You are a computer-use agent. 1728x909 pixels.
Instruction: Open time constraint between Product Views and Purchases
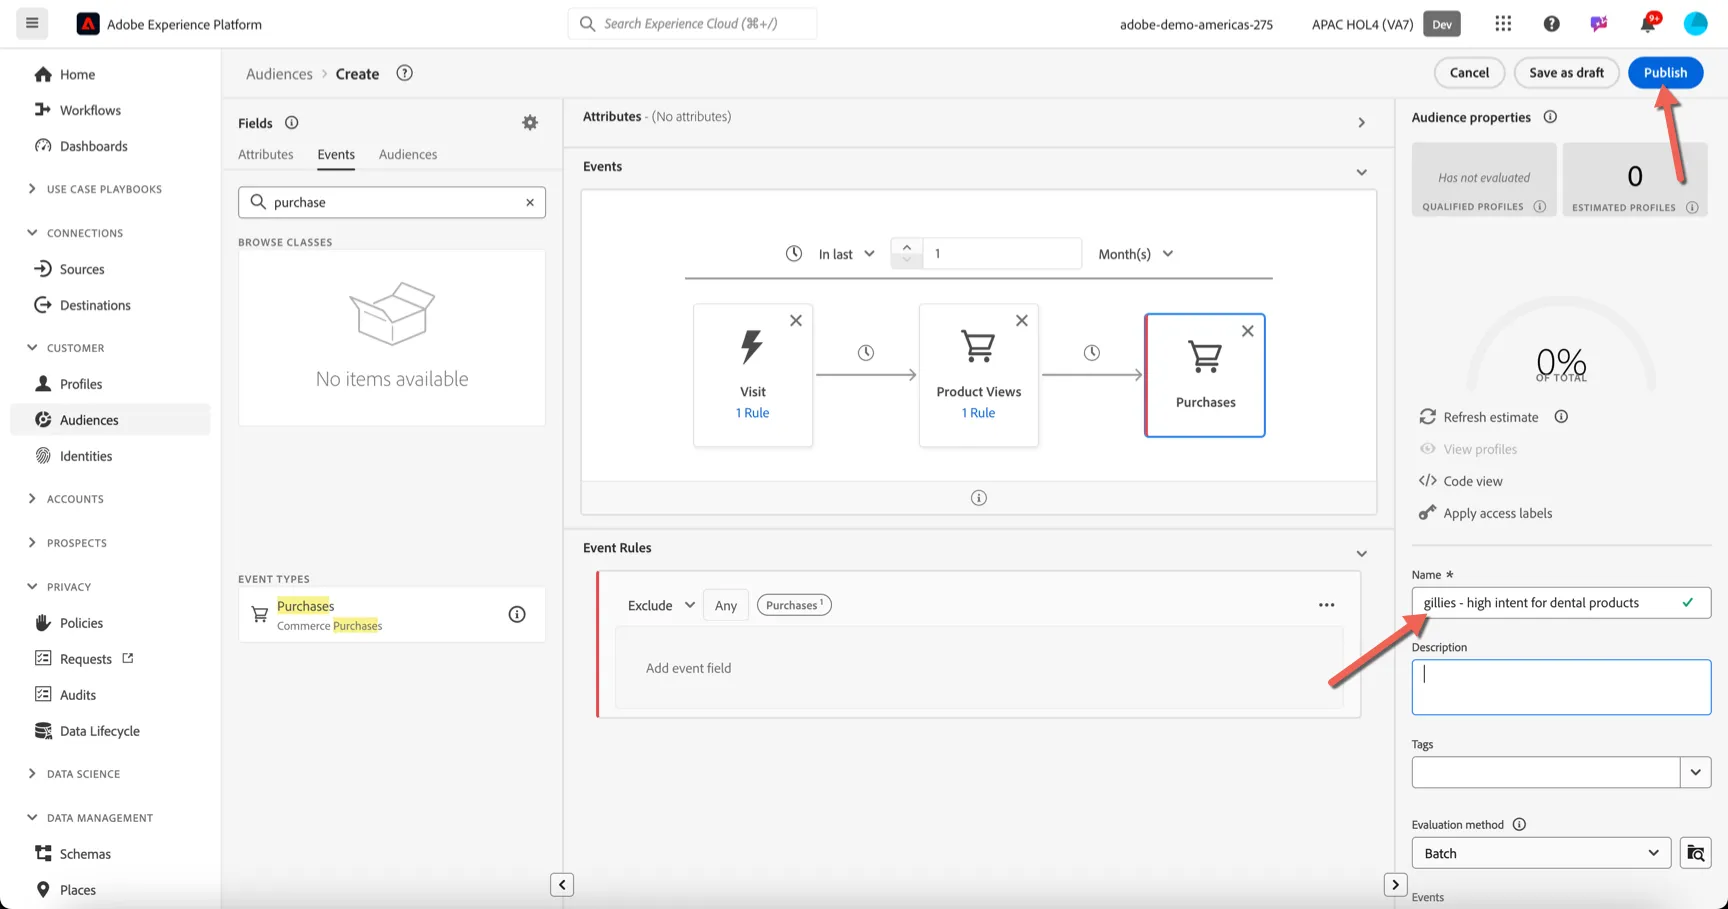click(x=1092, y=353)
